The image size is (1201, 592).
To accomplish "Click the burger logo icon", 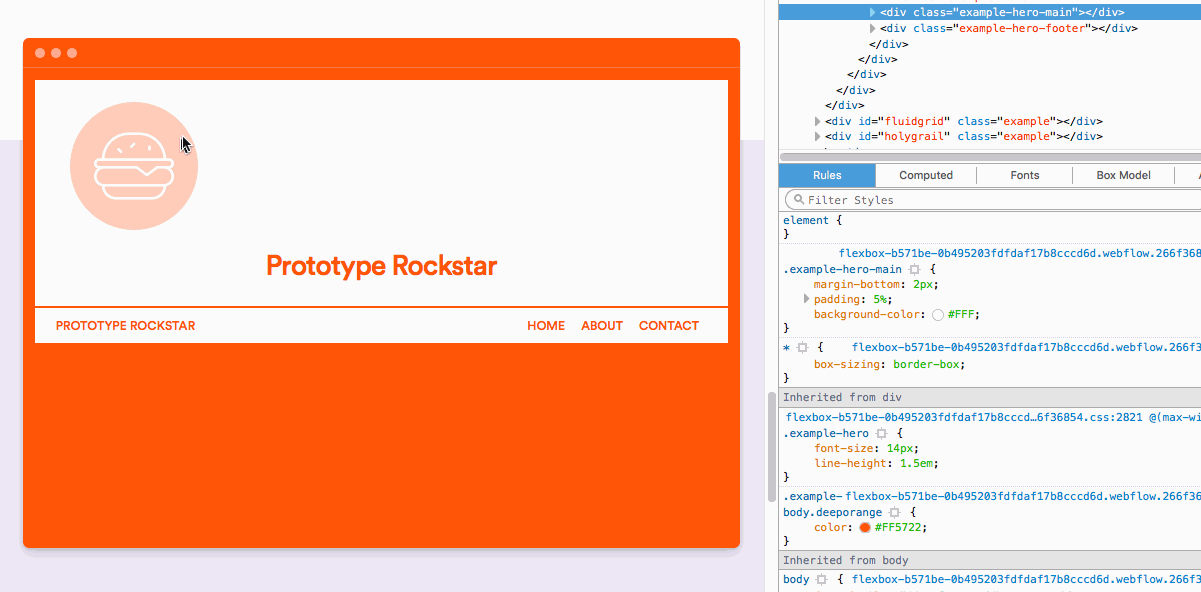I will [134, 166].
